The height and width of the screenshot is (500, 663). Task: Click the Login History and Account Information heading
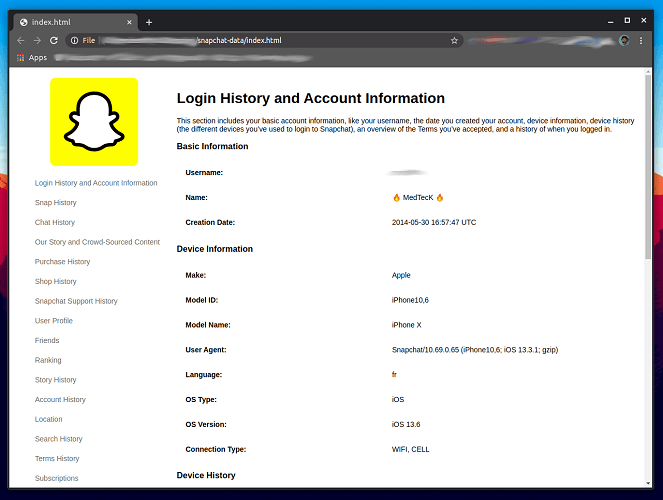[x=311, y=98]
